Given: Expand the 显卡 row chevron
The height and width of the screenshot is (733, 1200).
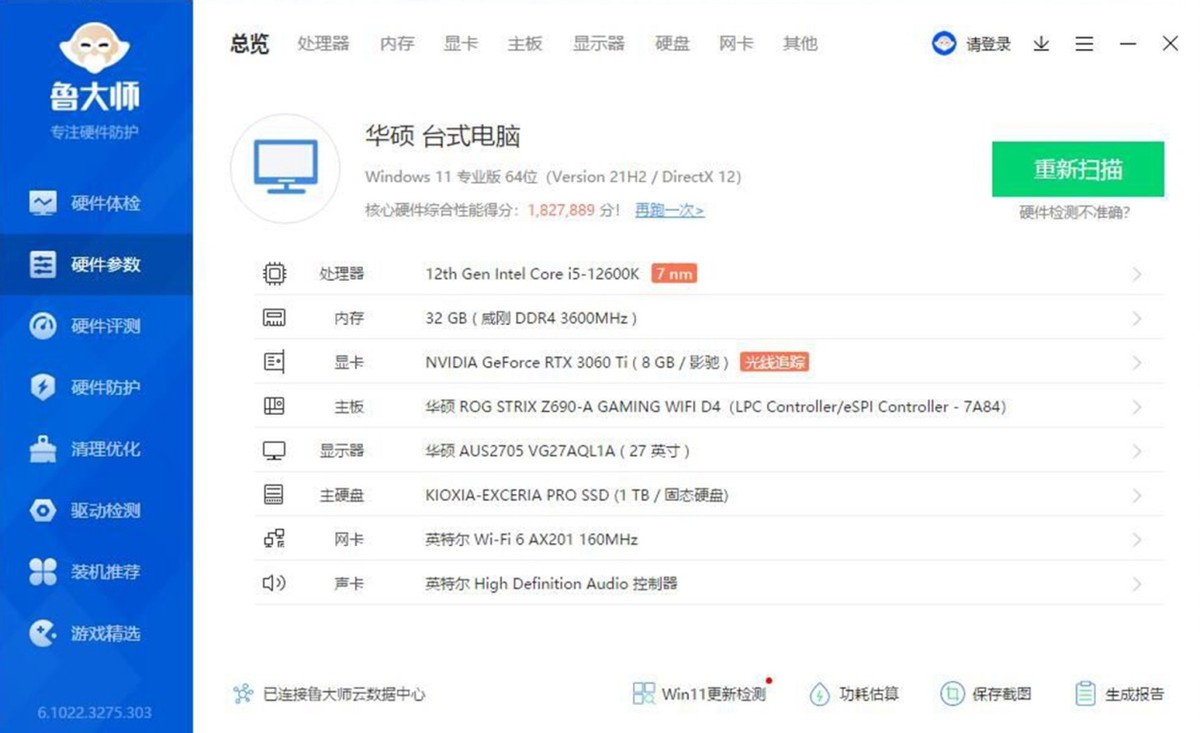Looking at the screenshot, I should tap(1137, 362).
